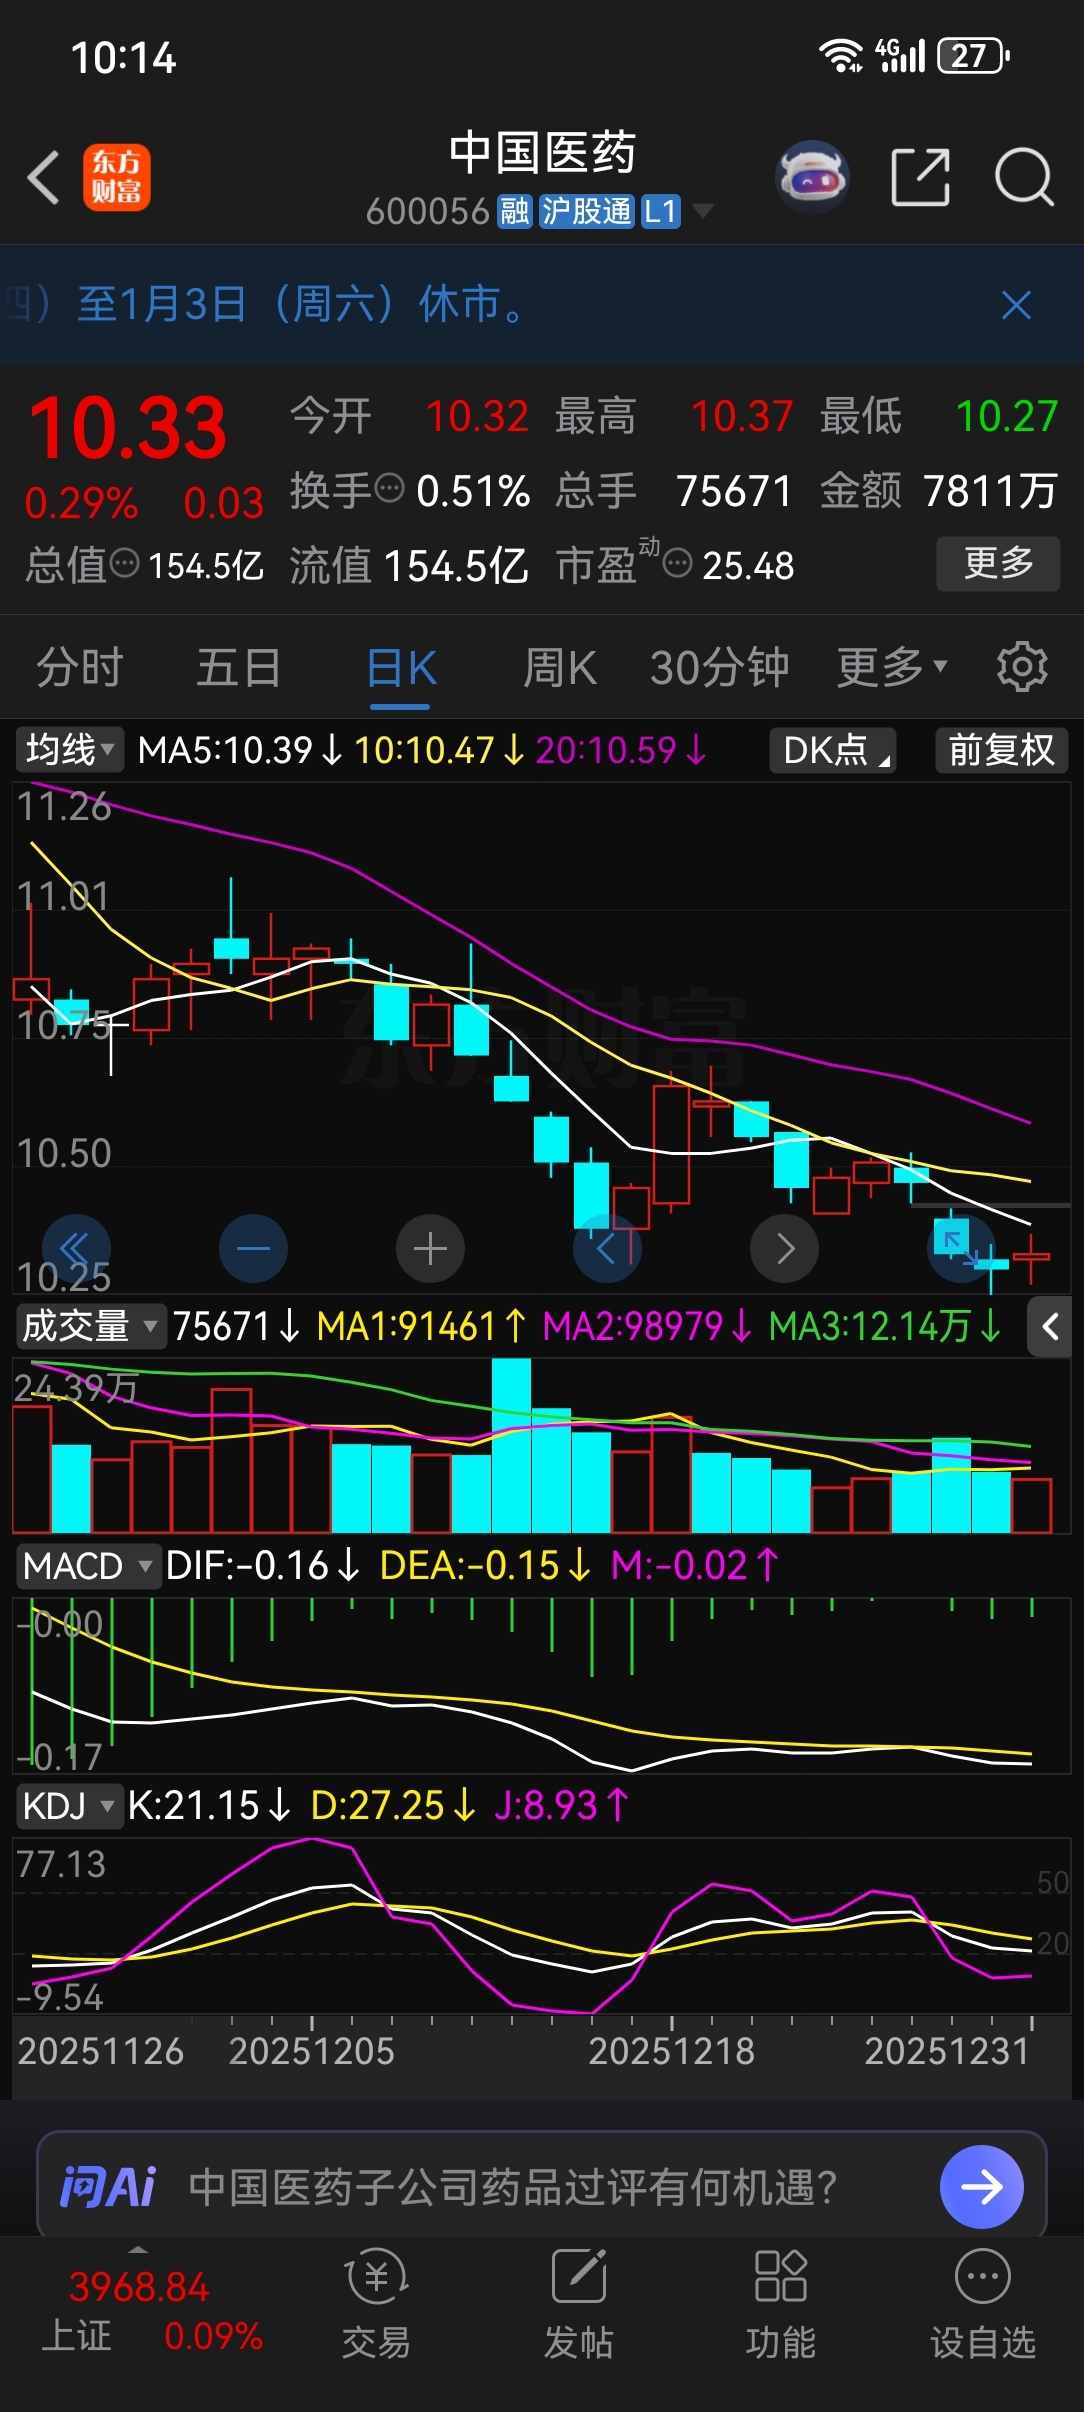
Task: Switch to 30分钟 tab
Action: pyautogui.click(x=720, y=666)
